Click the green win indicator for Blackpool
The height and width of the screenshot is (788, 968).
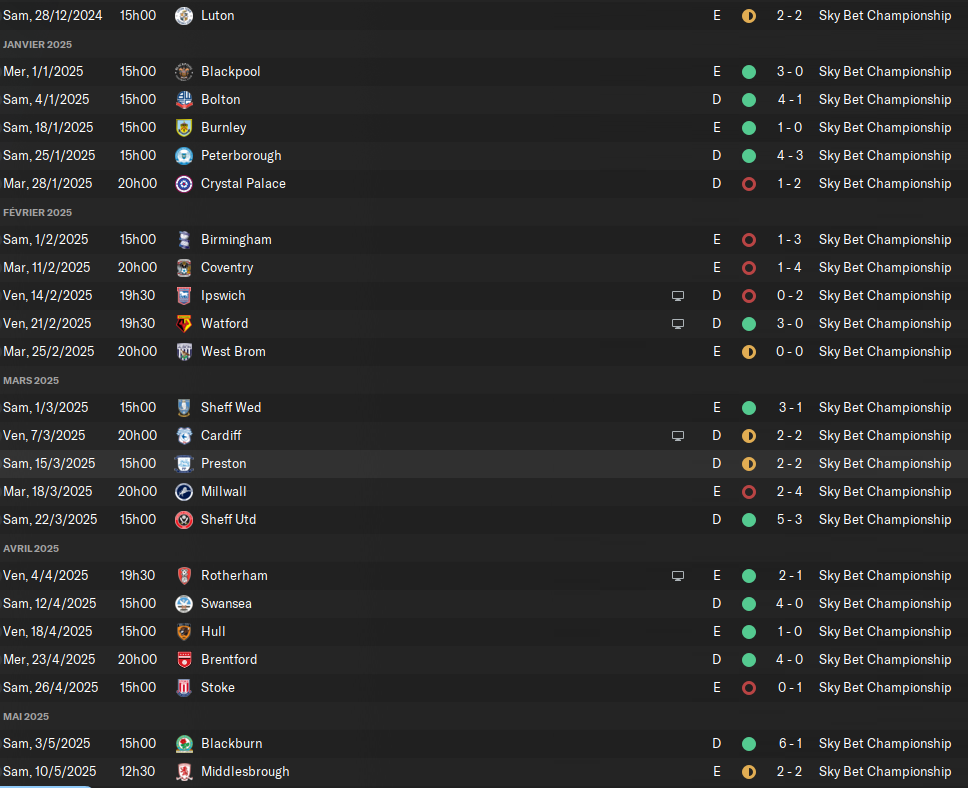(749, 72)
